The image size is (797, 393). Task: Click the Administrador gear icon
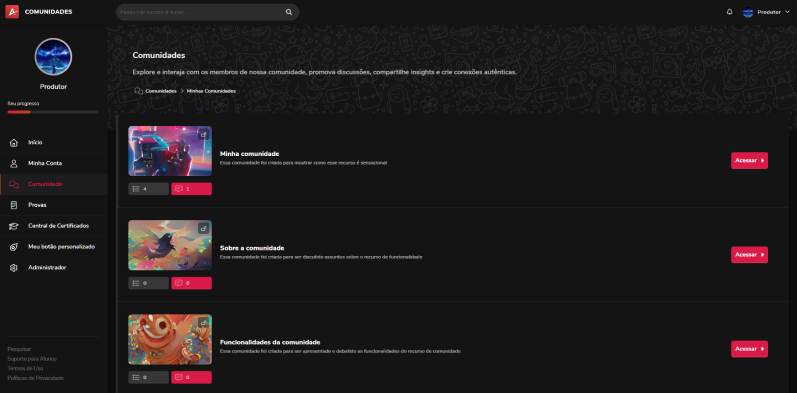(x=14, y=267)
